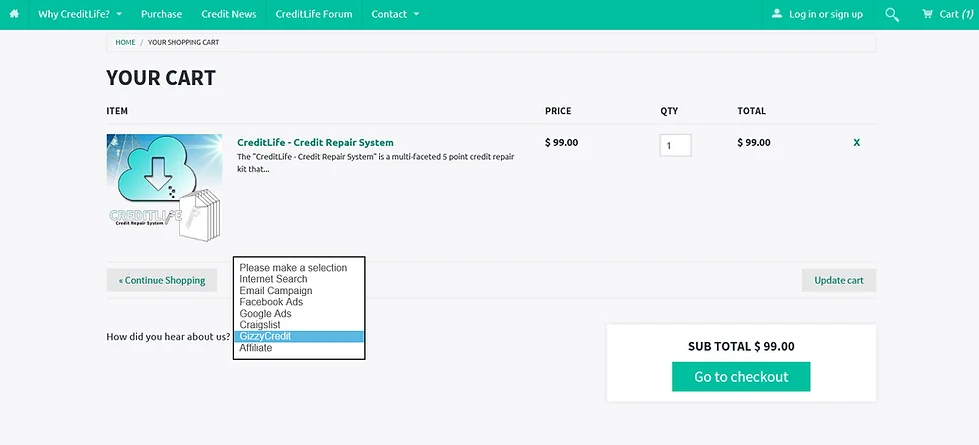This screenshot has width=979, height=445.
Task: Click the quantity input field
Action: click(x=675, y=145)
